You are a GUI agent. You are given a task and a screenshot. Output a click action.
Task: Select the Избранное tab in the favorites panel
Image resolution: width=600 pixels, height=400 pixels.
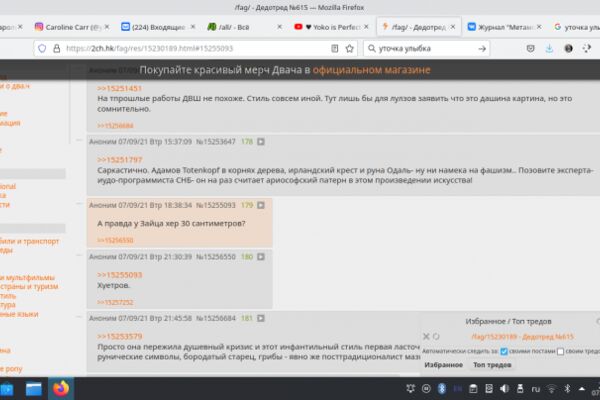pos(443,365)
